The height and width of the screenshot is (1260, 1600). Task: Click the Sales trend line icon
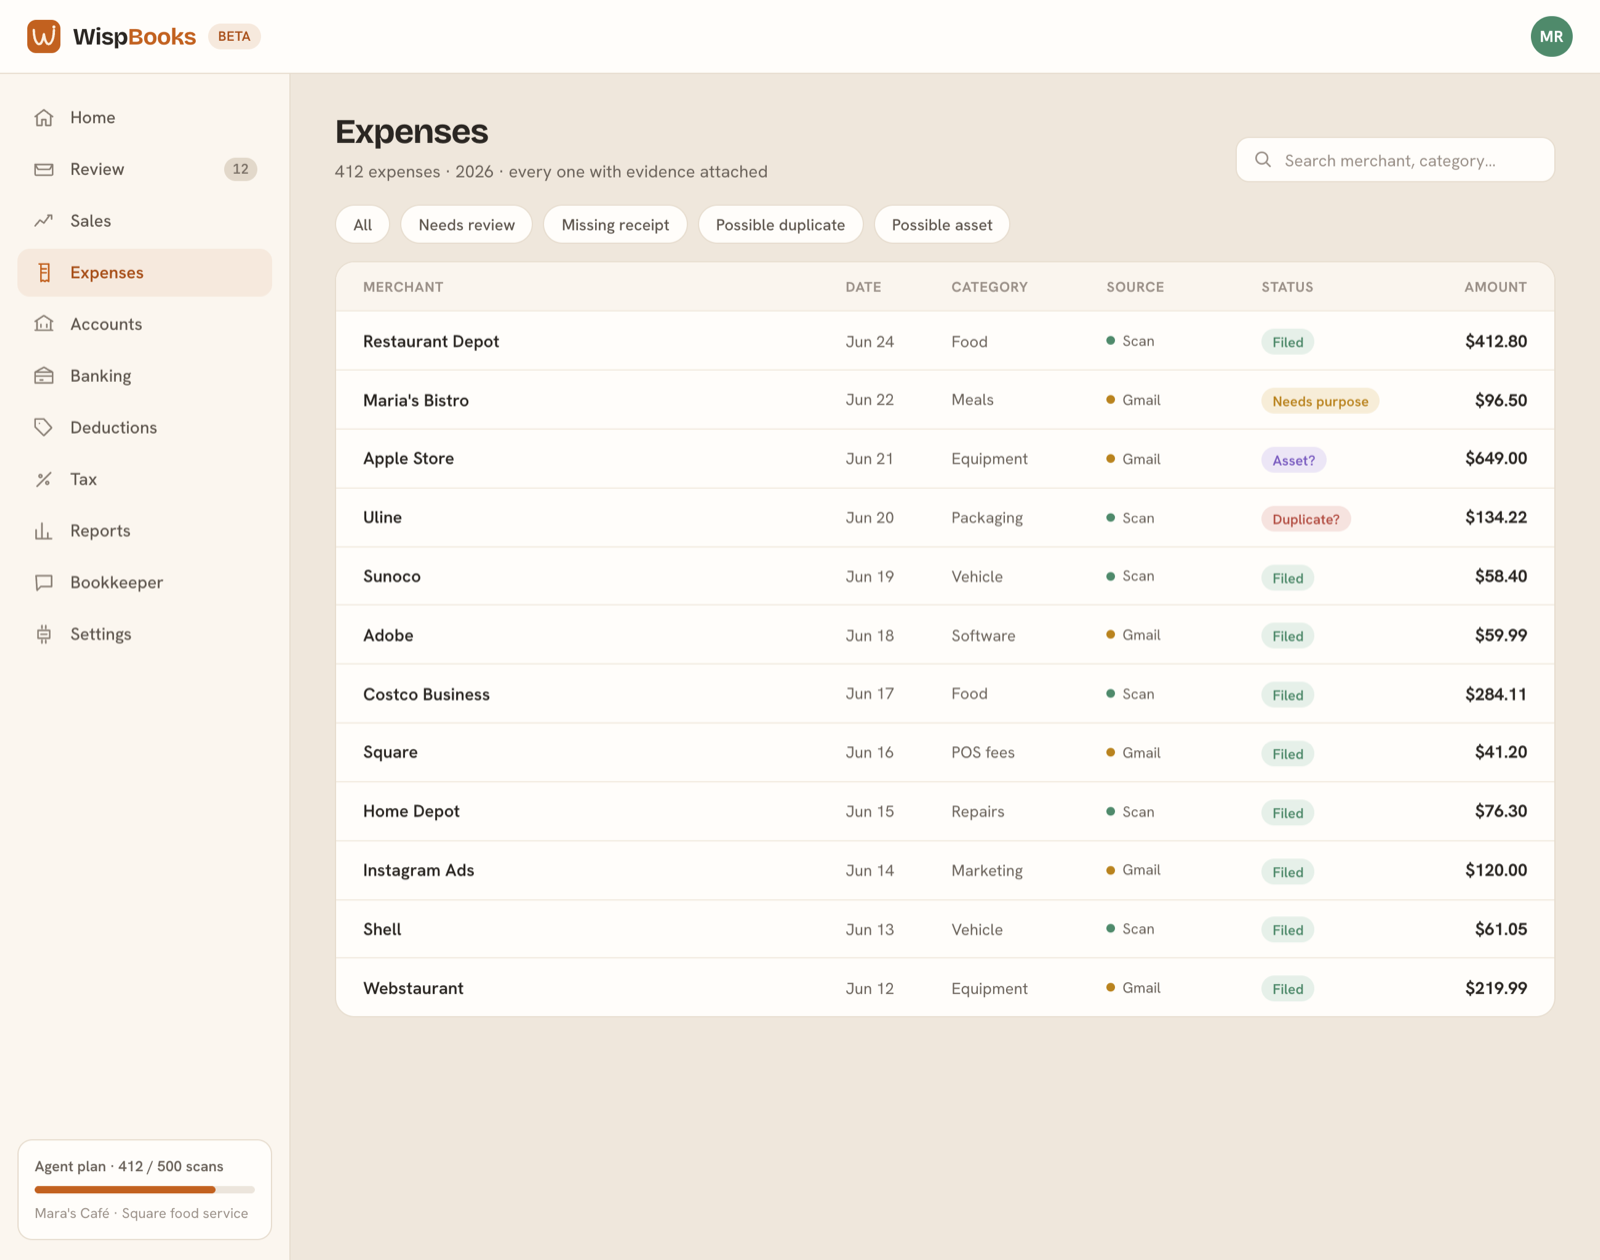pyautogui.click(x=44, y=221)
